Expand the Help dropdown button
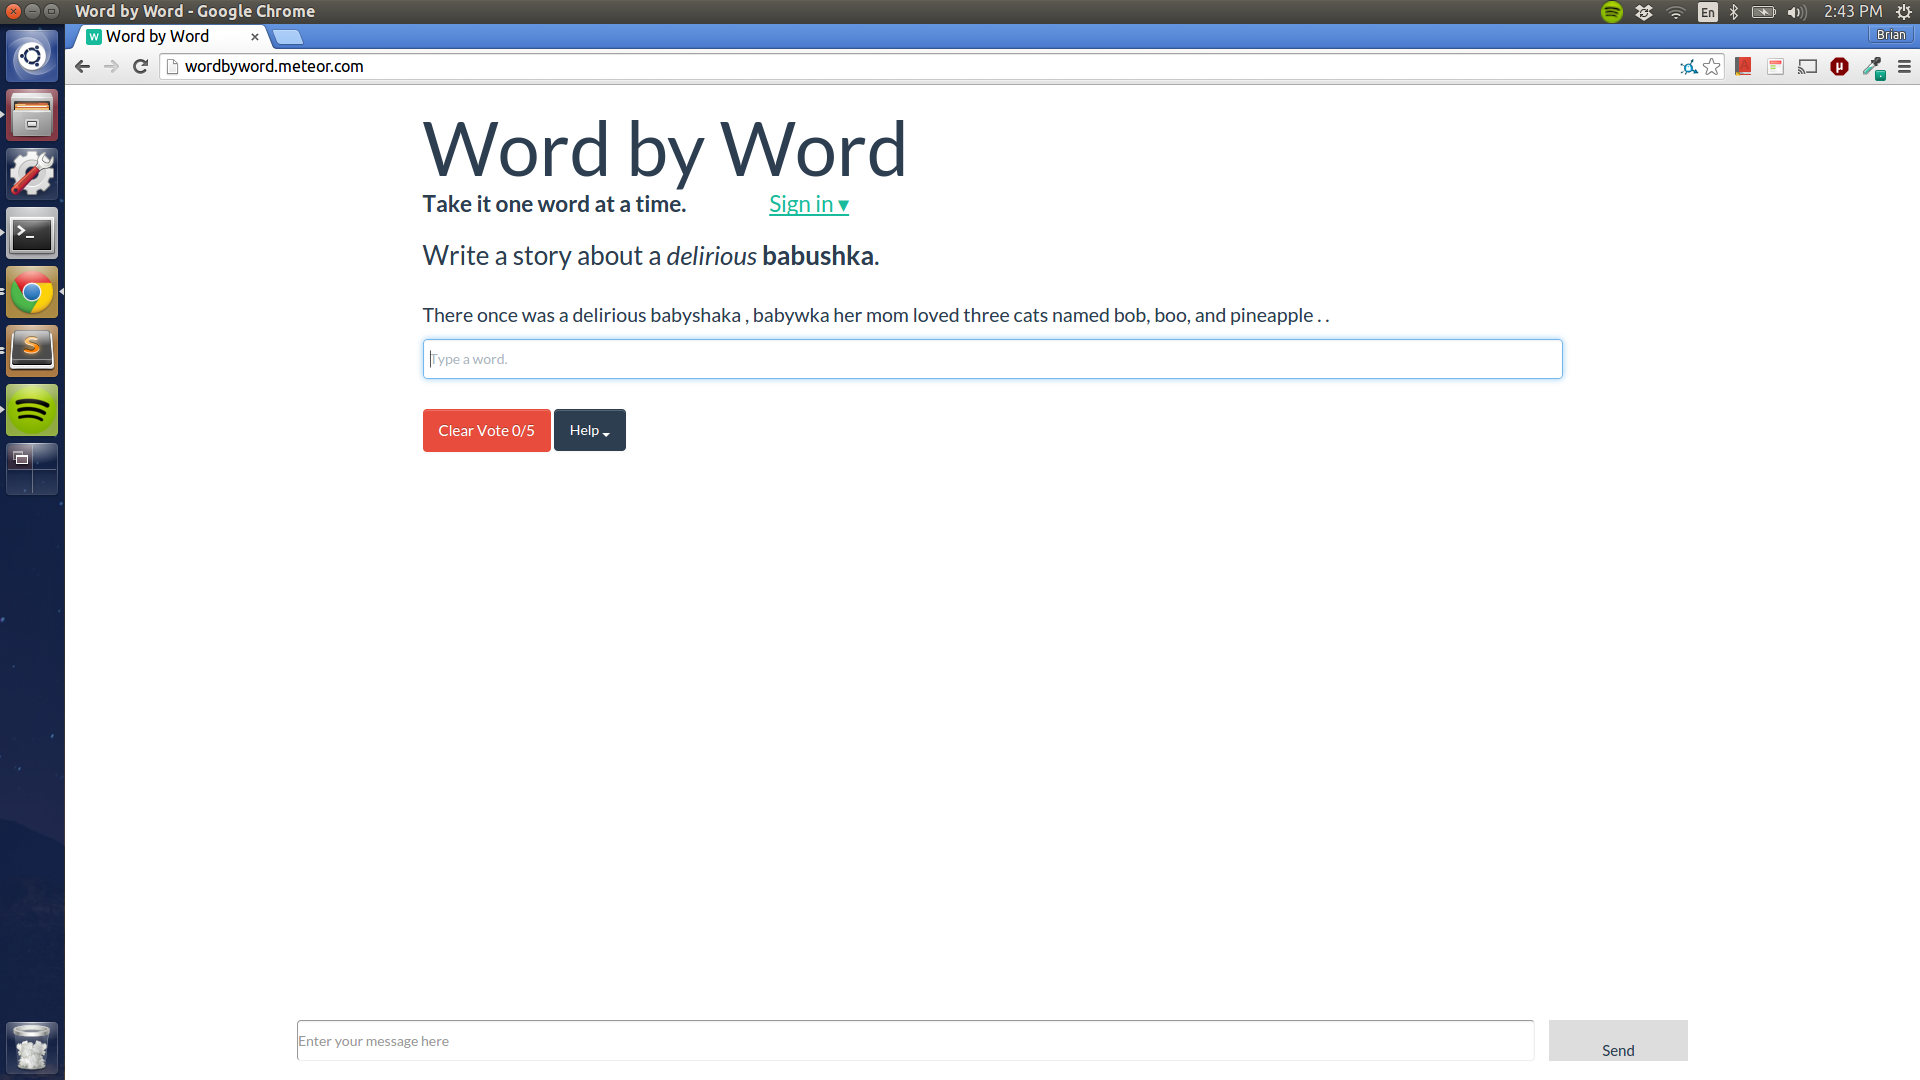Viewport: 1920px width, 1080px height. [589, 431]
